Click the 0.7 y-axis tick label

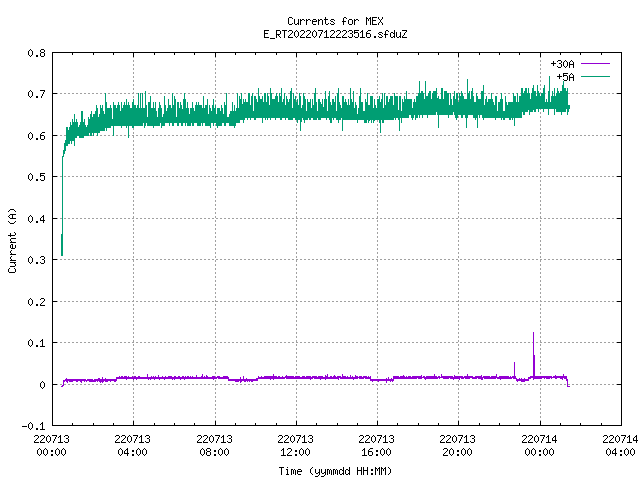[x=36, y=94]
